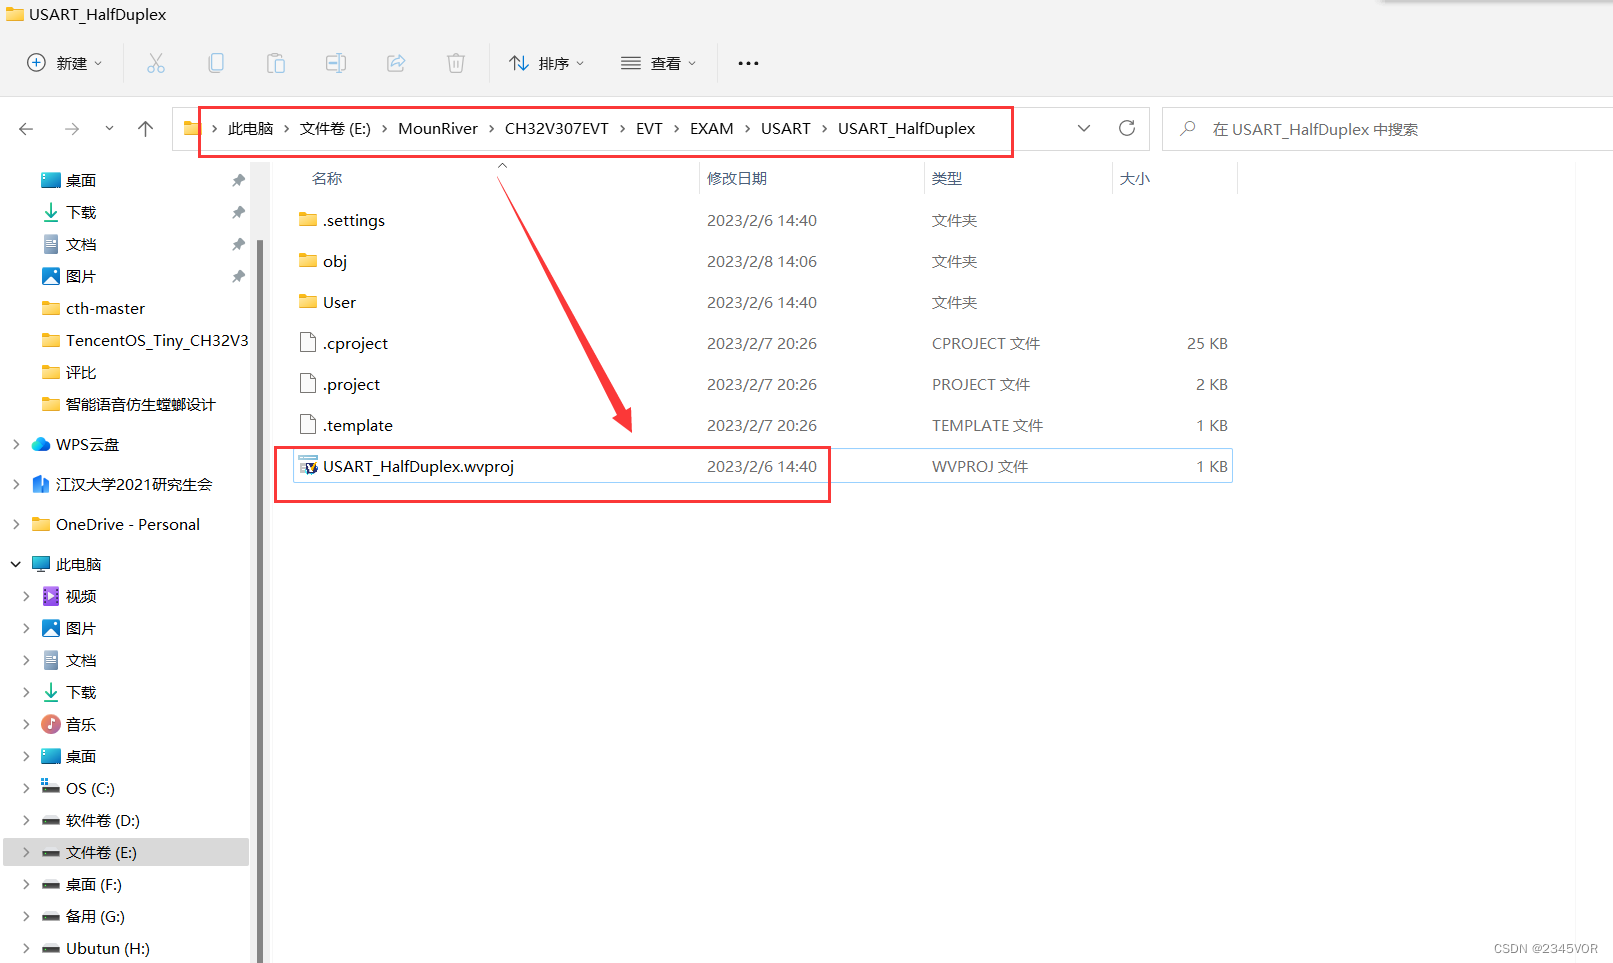Open the three-dot more options menu
The height and width of the screenshot is (963, 1613).
coord(748,63)
